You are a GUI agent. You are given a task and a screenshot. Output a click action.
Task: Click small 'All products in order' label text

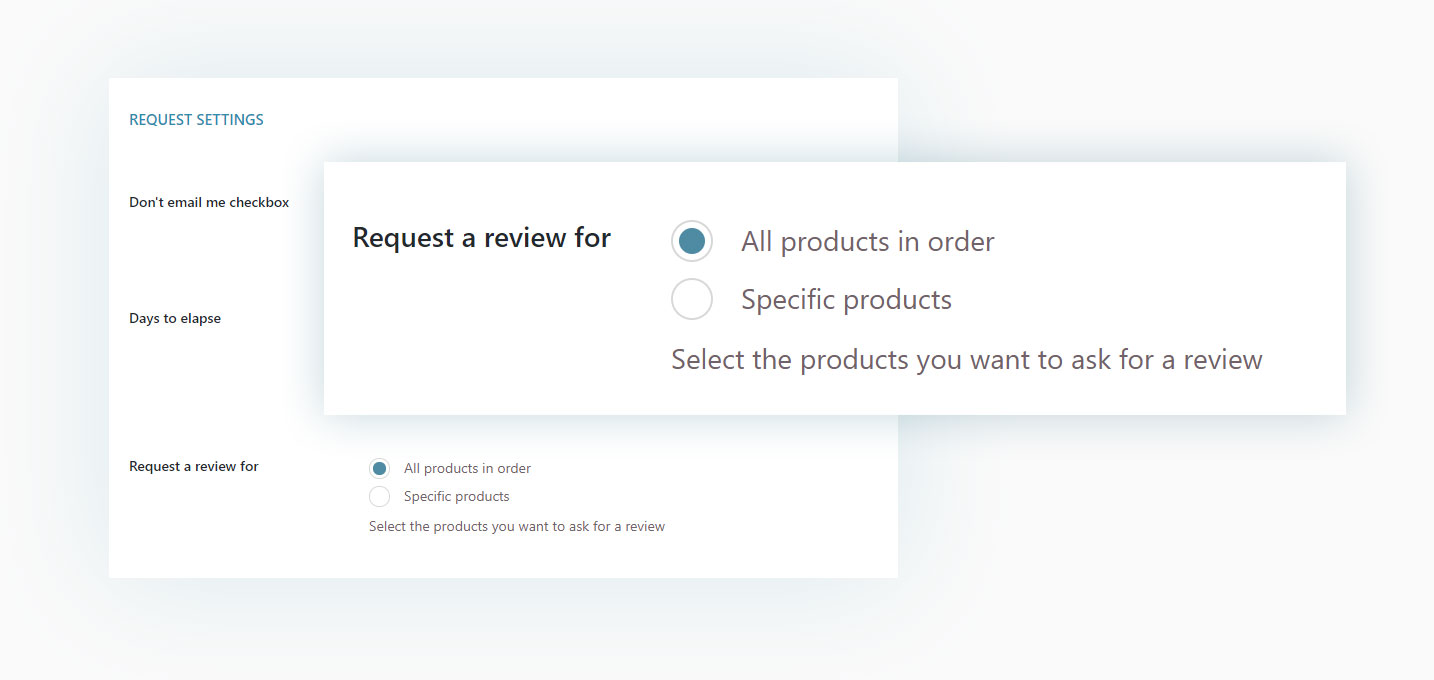point(467,468)
